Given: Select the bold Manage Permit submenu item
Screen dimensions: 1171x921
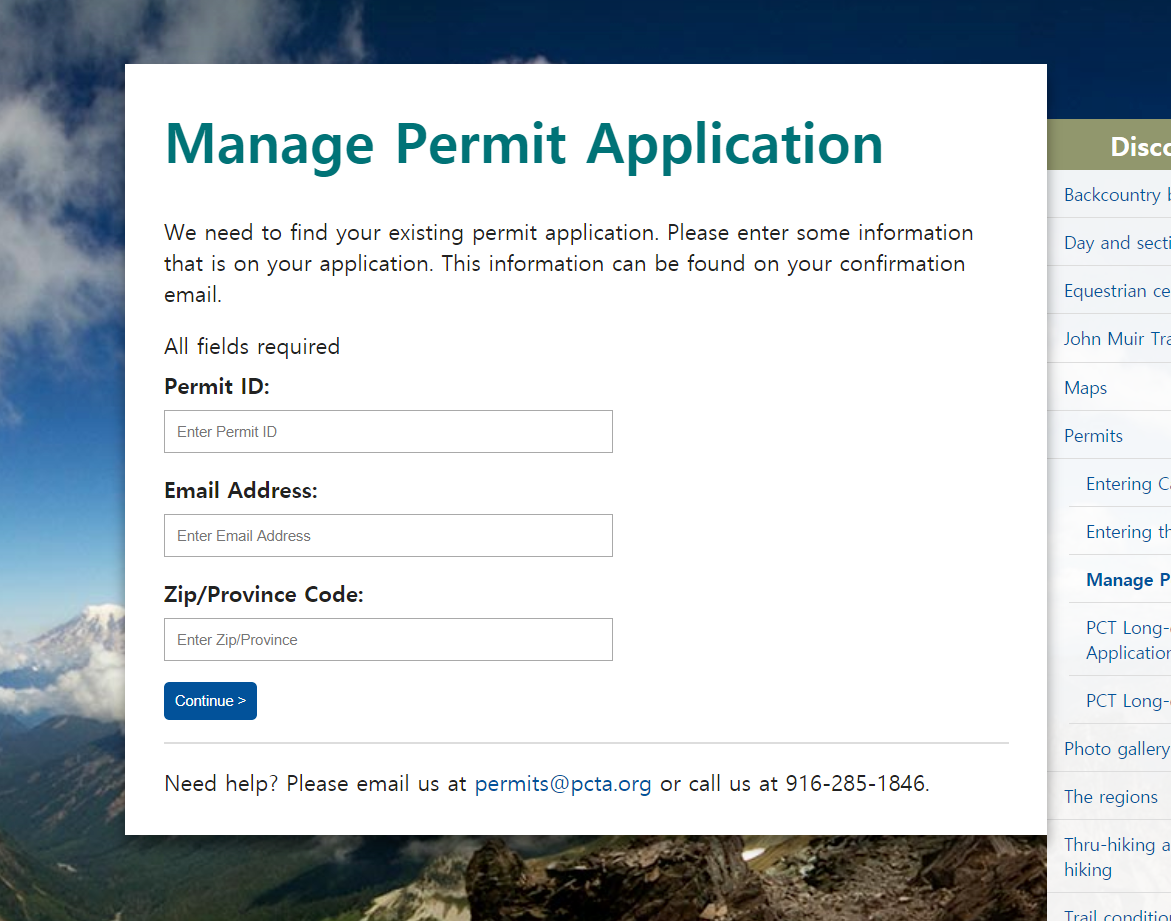Looking at the screenshot, I should click(1128, 580).
